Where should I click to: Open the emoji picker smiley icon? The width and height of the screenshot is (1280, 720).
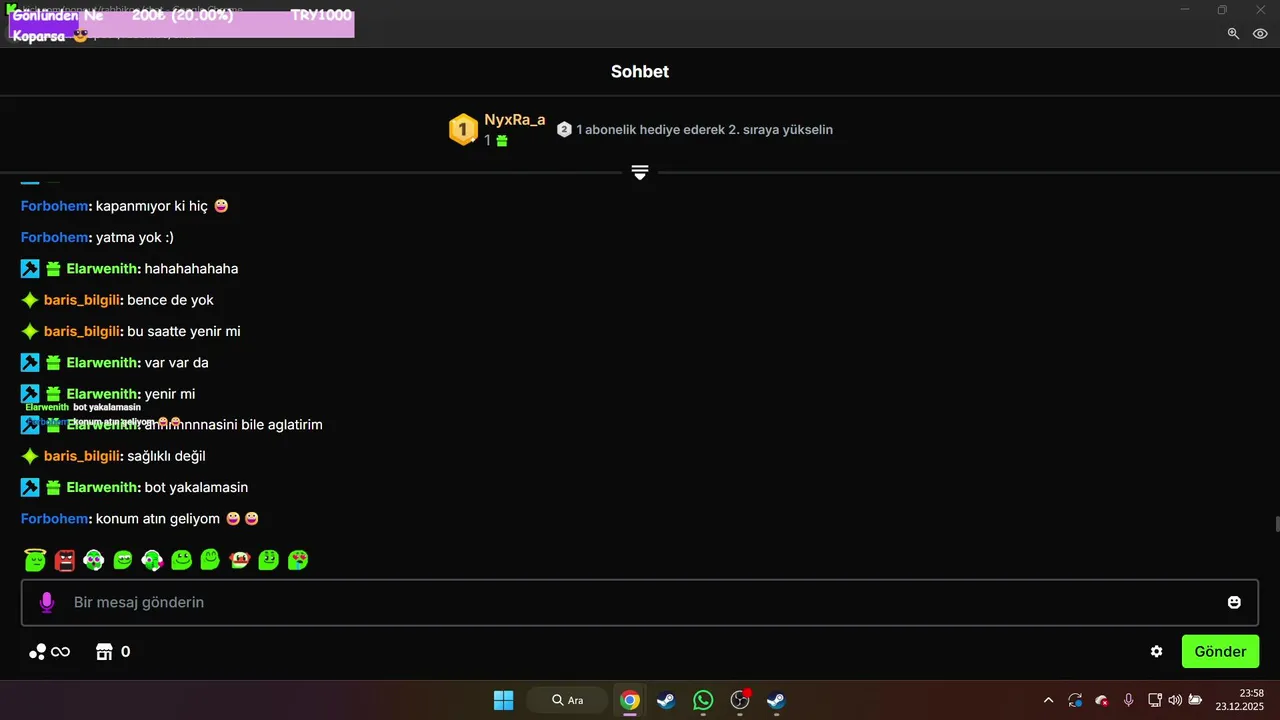pyautogui.click(x=1234, y=602)
